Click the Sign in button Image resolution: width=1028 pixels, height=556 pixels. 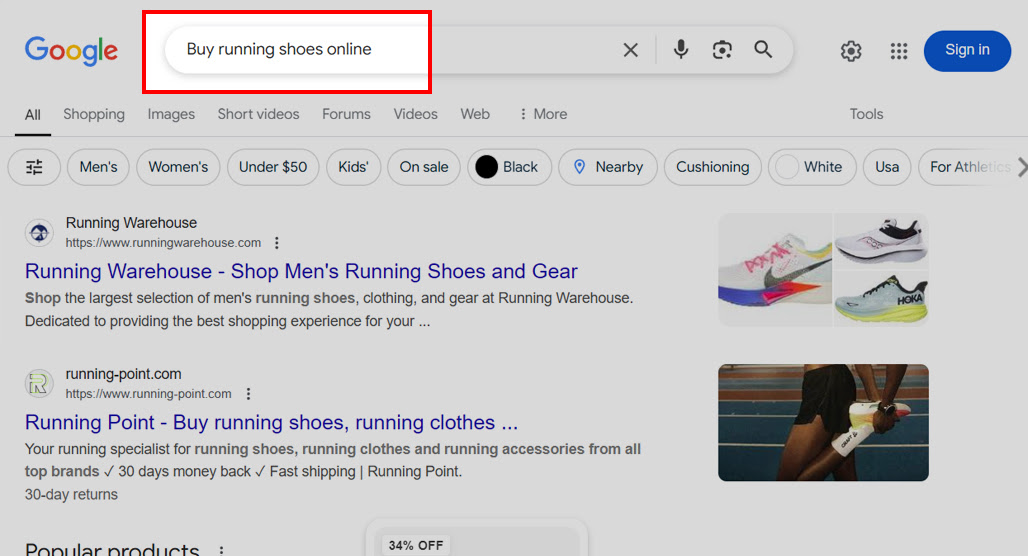[967, 51]
